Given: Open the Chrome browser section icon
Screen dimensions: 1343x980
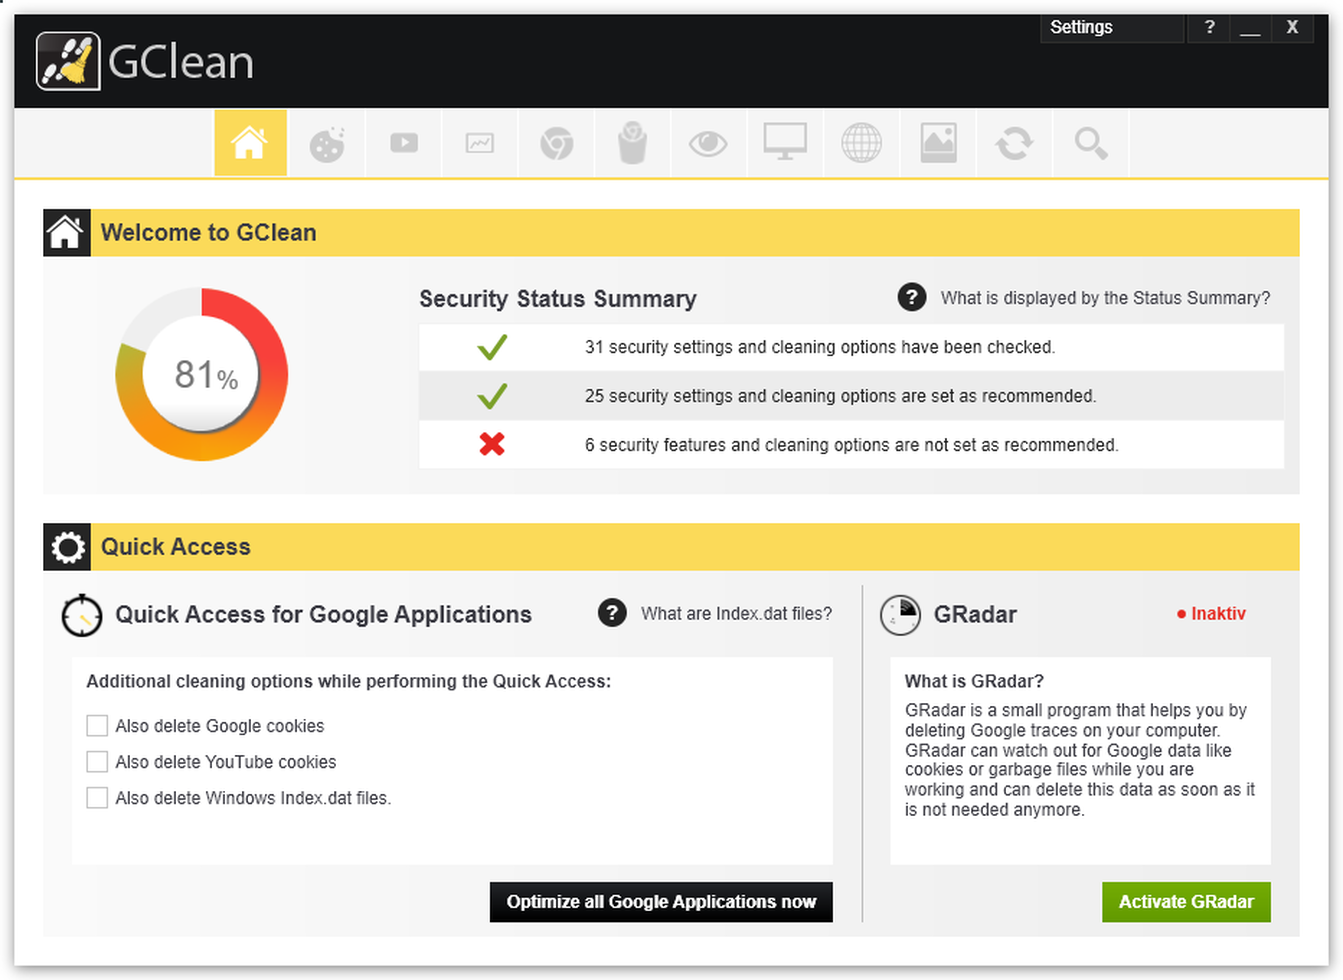Looking at the screenshot, I should [556, 144].
